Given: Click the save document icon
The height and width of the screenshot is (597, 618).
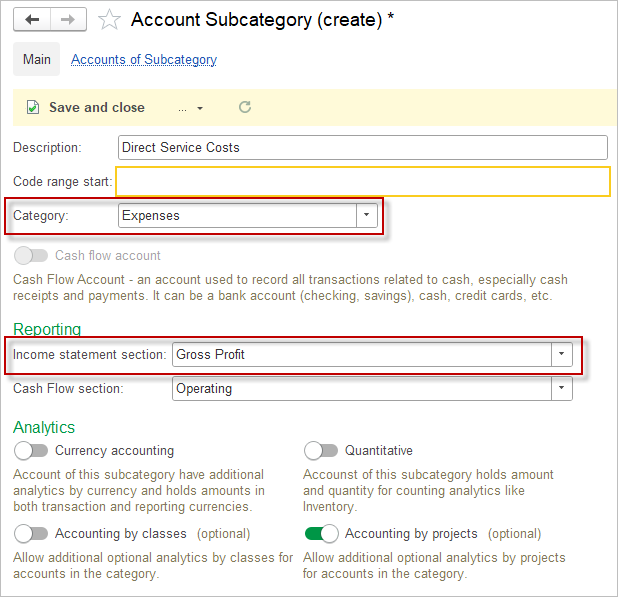Looking at the screenshot, I should pos(33,107).
